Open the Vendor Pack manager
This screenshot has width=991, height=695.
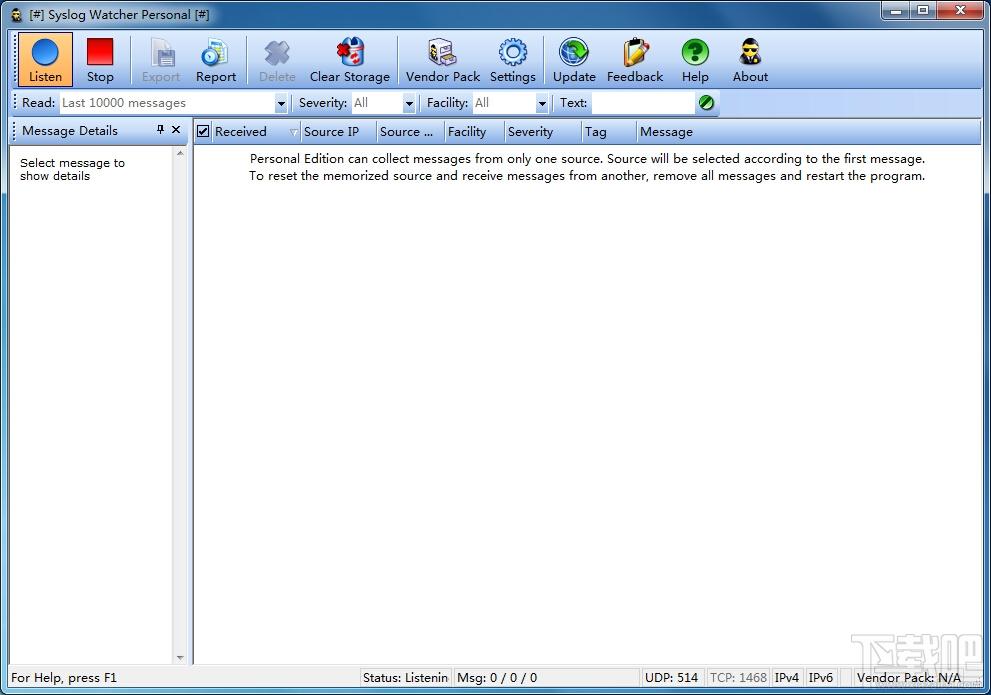click(442, 59)
